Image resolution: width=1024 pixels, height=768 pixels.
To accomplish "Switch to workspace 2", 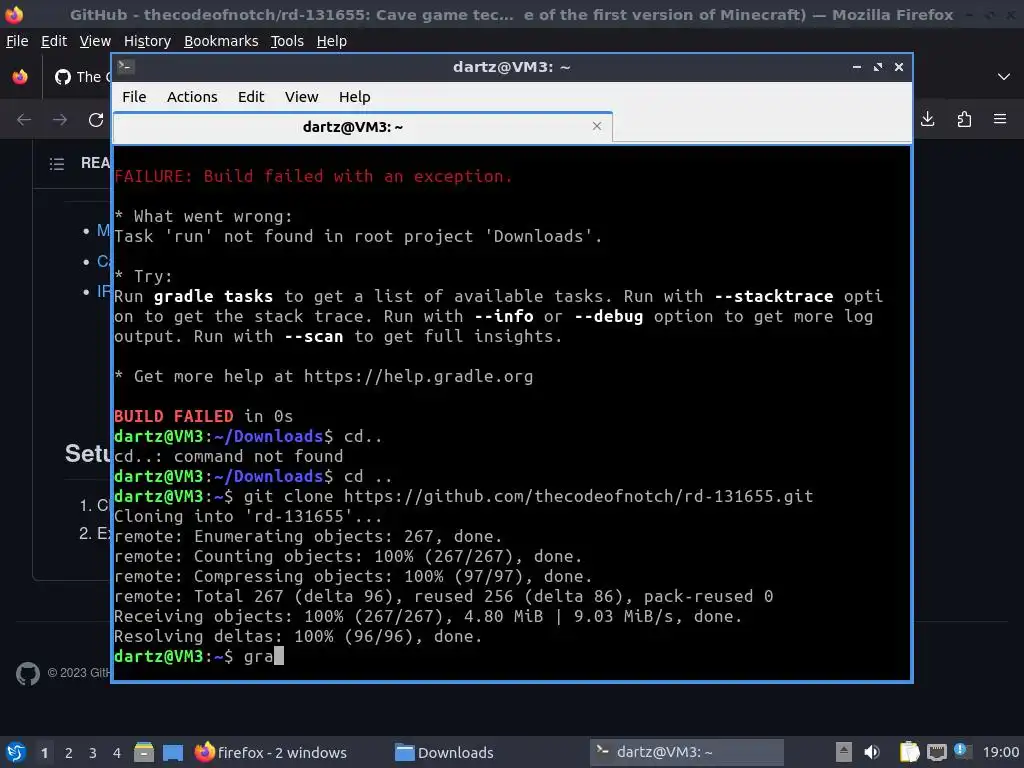I will pyautogui.click(x=69, y=753).
